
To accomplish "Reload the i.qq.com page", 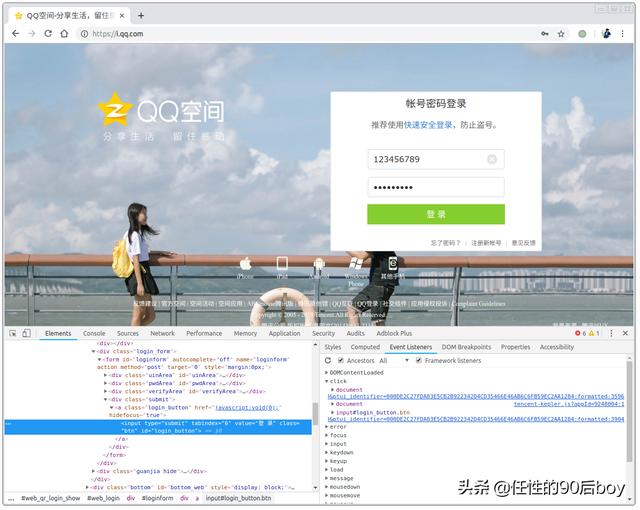I will [48, 33].
